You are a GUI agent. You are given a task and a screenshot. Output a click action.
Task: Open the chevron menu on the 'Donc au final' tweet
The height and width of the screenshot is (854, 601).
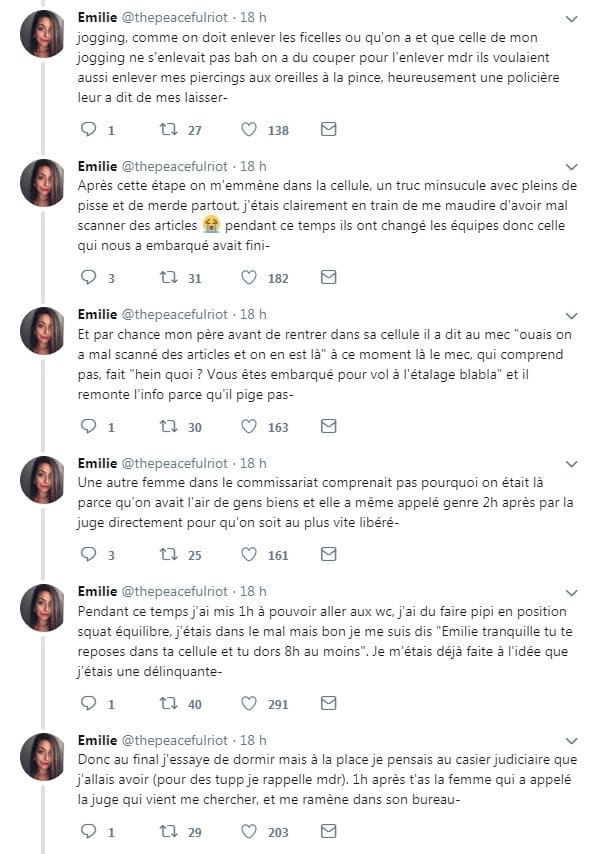[570, 740]
